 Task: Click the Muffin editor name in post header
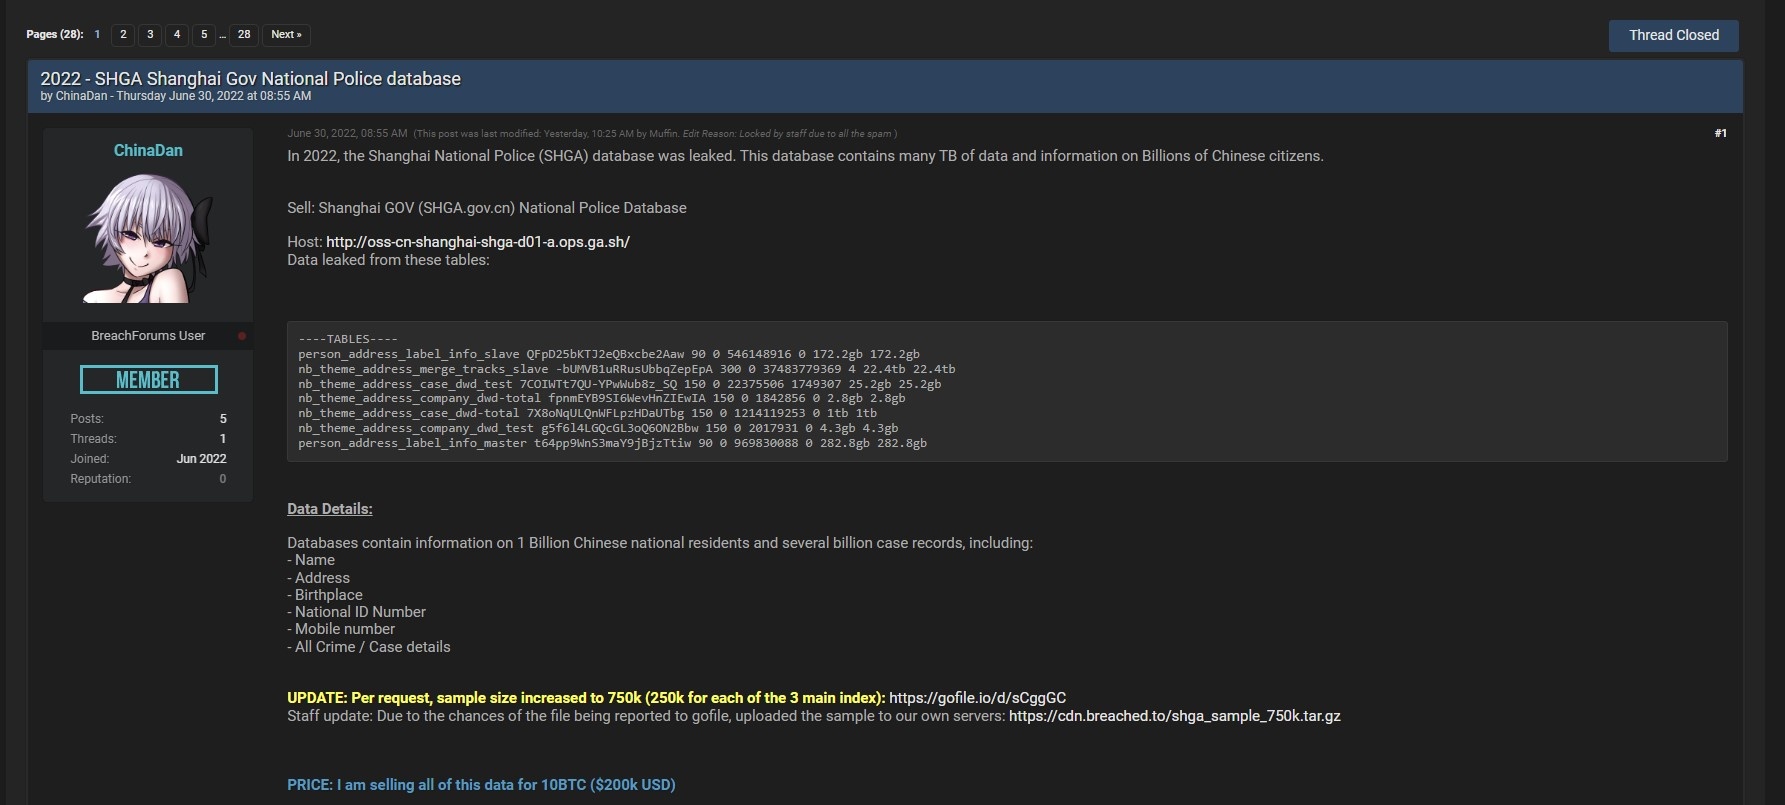click(663, 133)
